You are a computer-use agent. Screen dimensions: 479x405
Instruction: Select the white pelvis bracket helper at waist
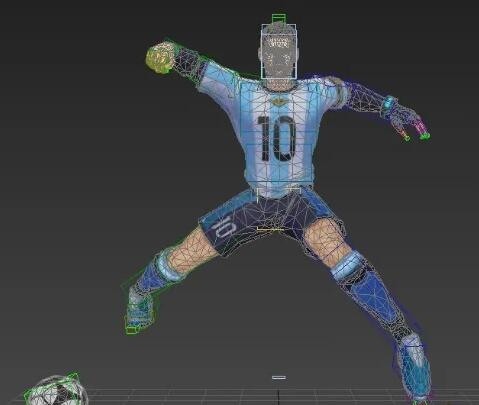pos(279,194)
